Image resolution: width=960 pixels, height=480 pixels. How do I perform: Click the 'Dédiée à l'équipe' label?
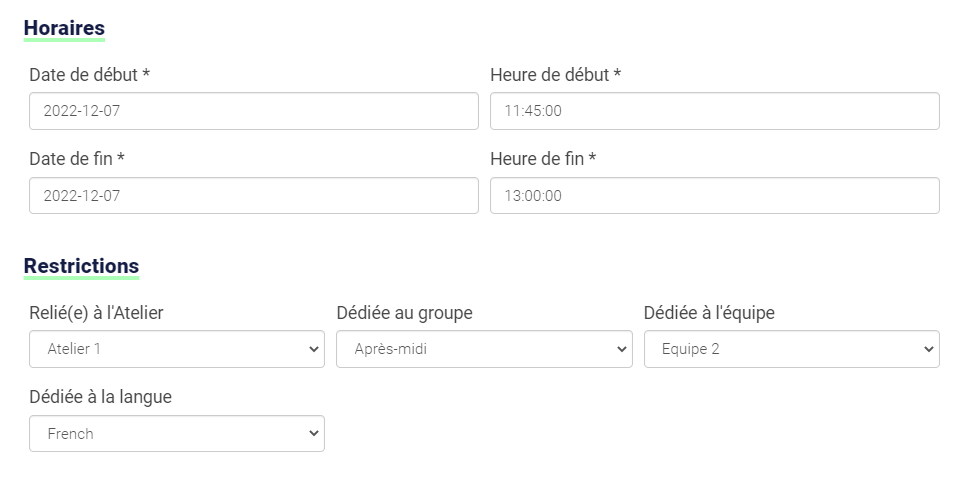[709, 313]
